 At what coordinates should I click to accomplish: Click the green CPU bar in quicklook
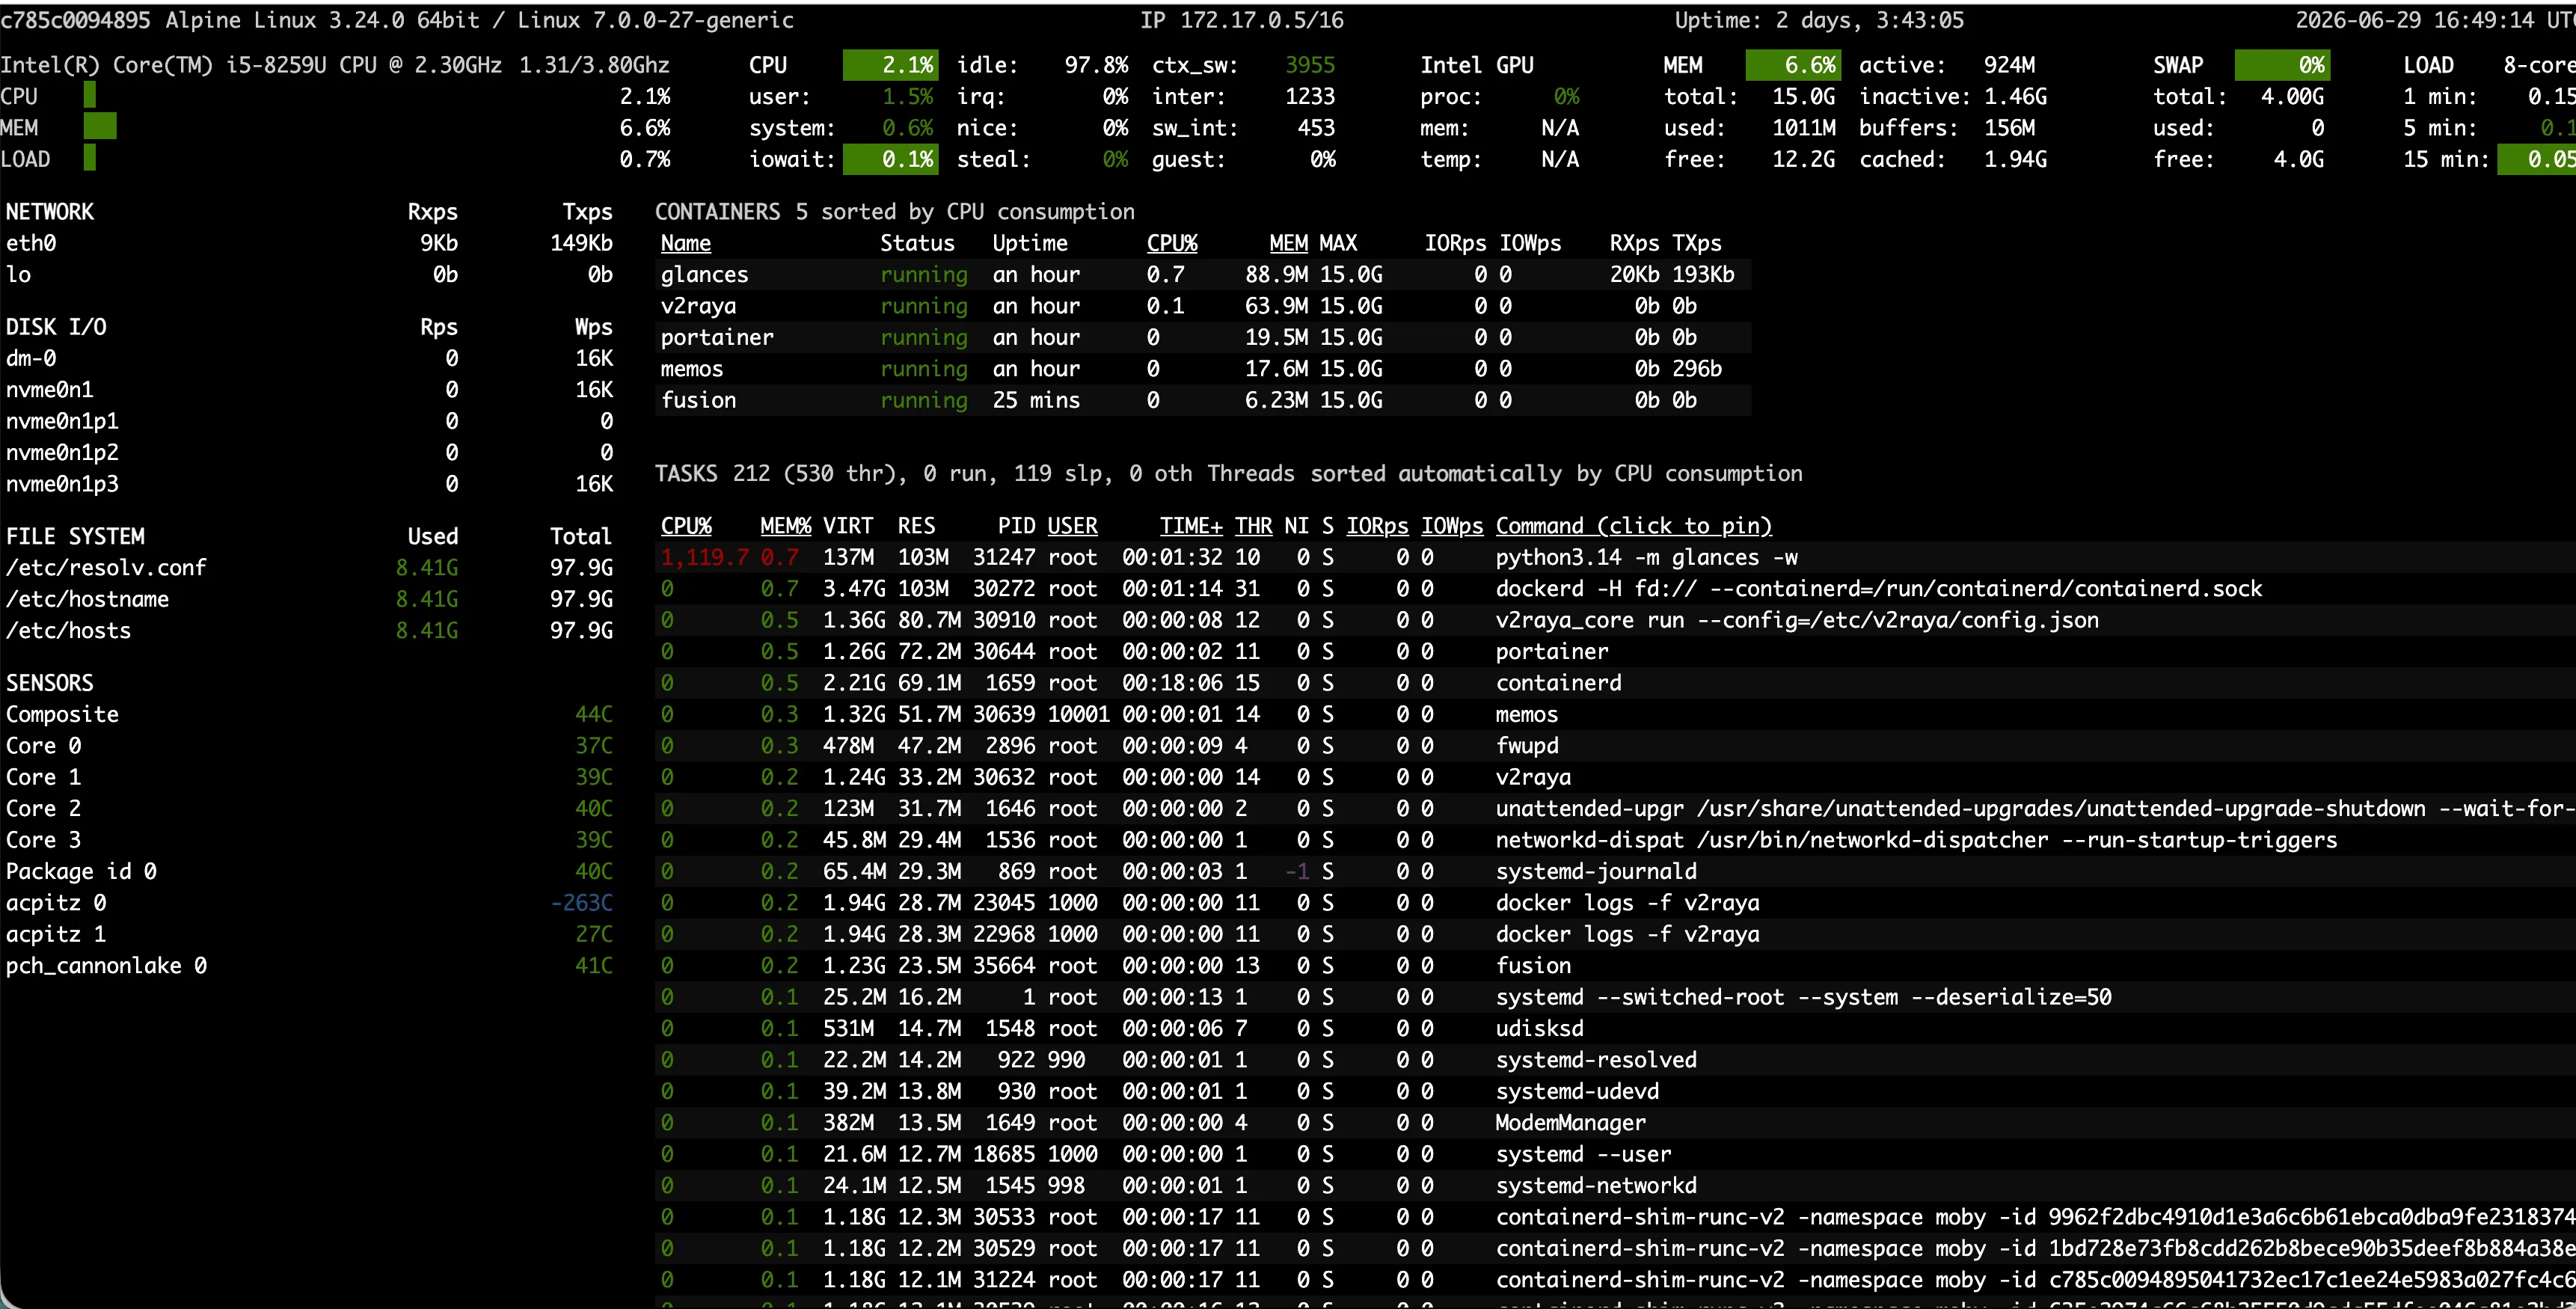(90, 96)
